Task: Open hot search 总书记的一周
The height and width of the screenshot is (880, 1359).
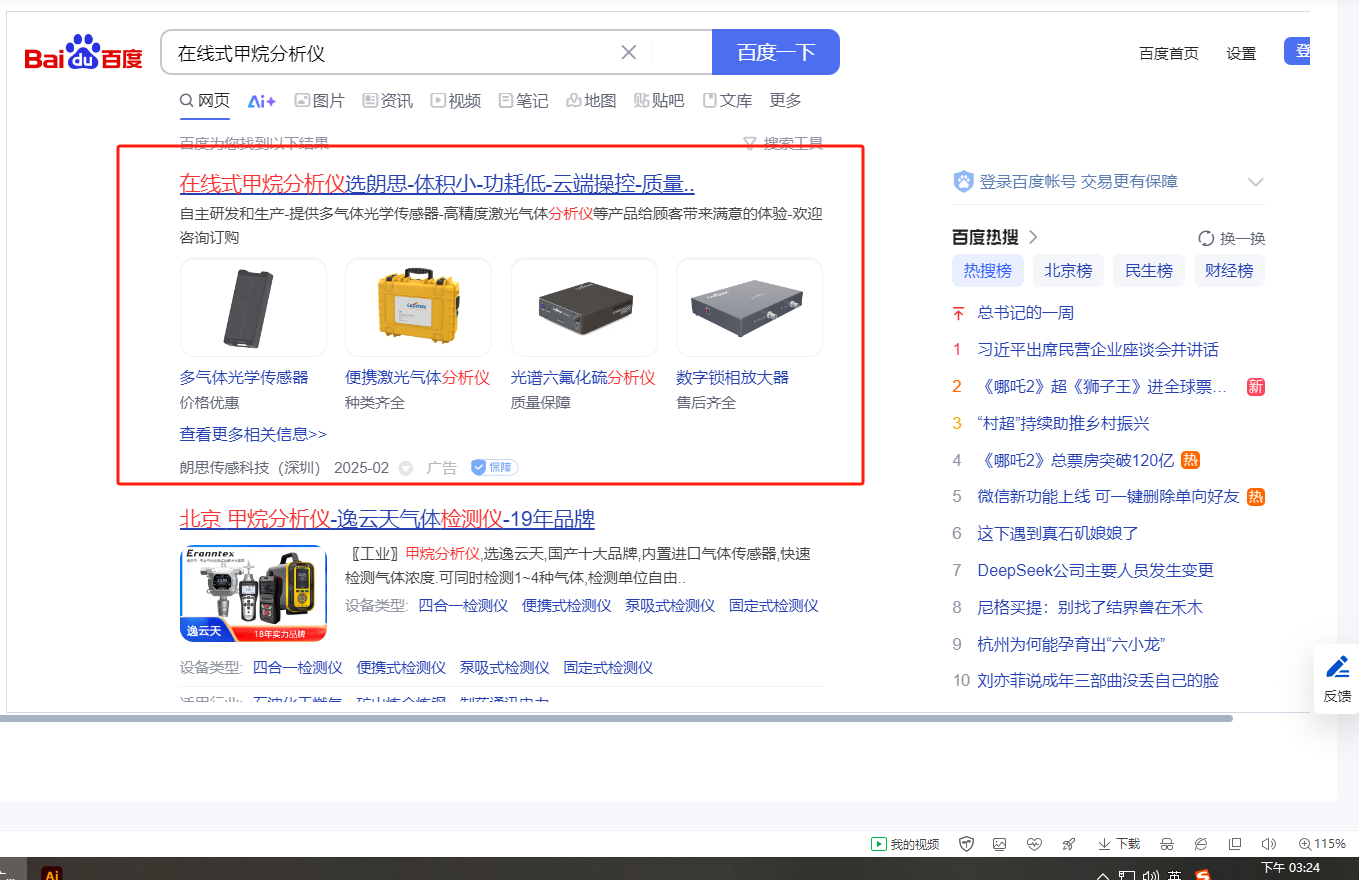Action: [x=1026, y=313]
